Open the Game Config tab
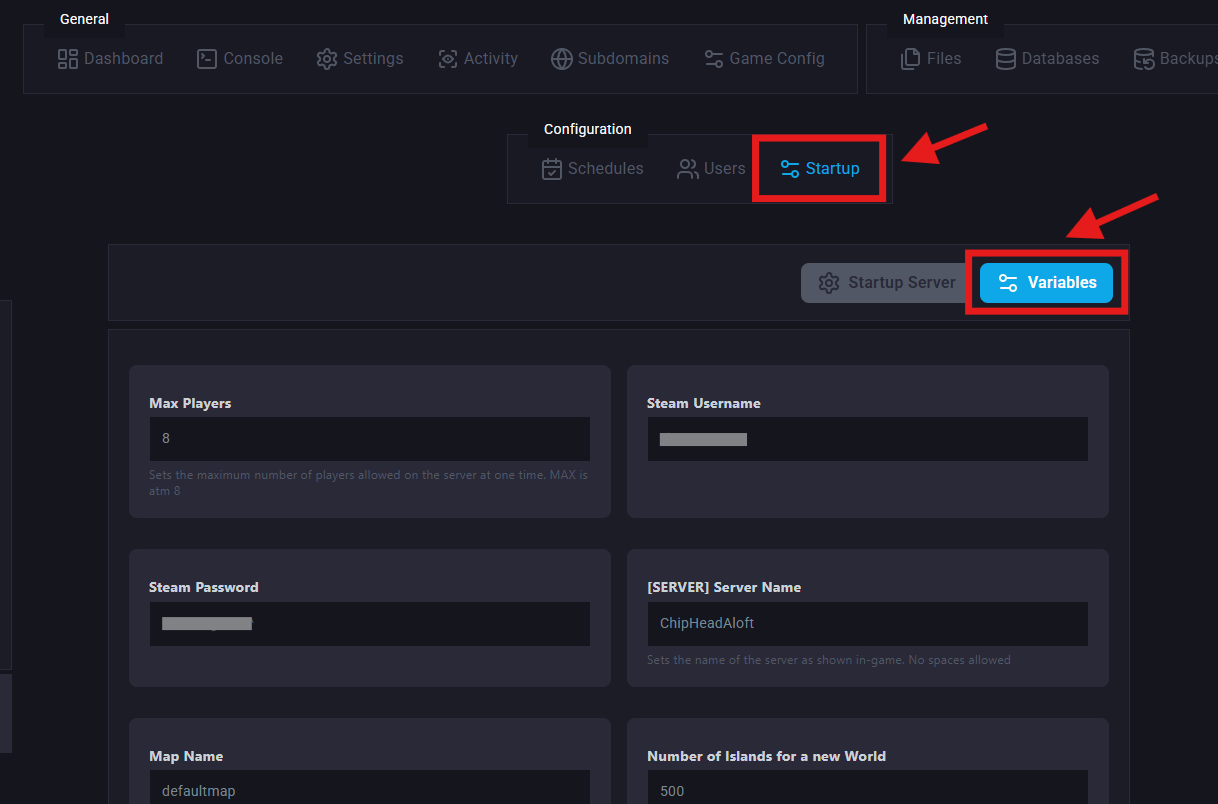The image size is (1218, 804). pyautogui.click(x=764, y=59)
